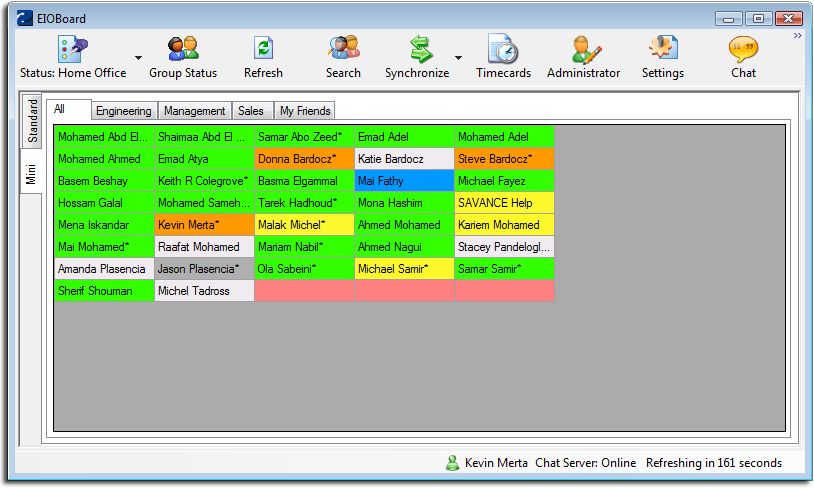Expand the toolbar overflow chevron

pyautogui.click(x=798, y=35)
